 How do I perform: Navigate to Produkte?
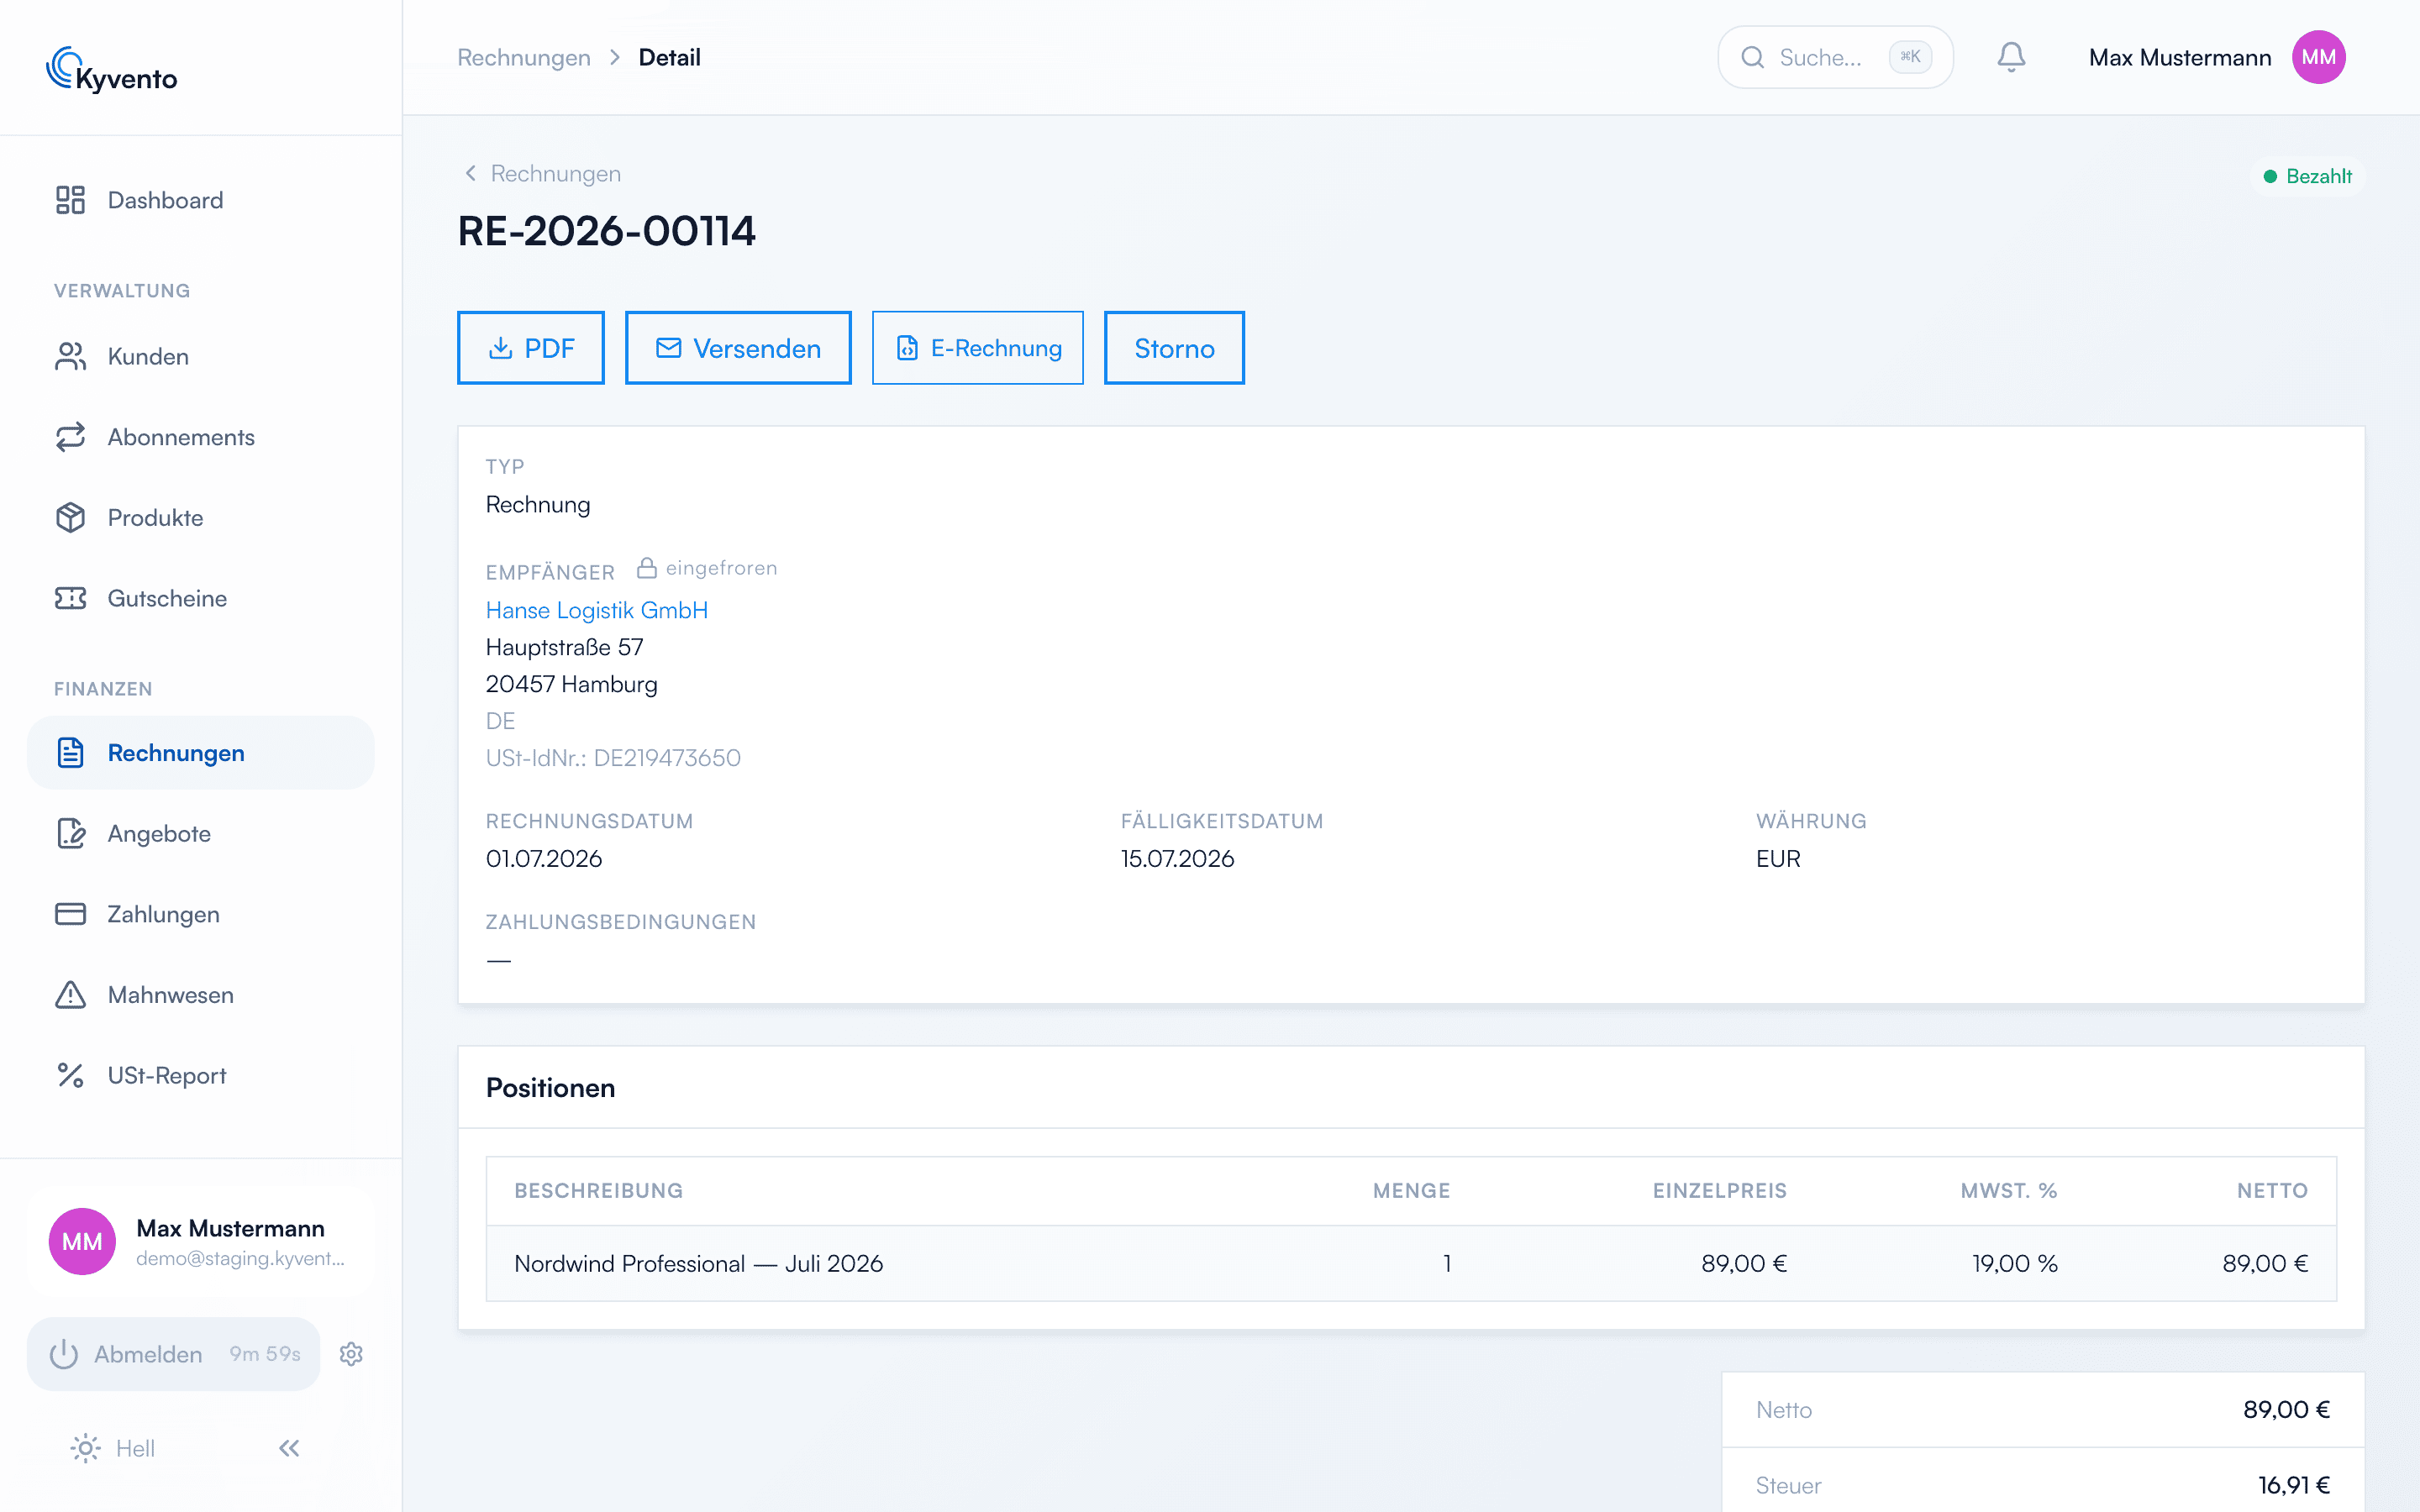(200, 517)
